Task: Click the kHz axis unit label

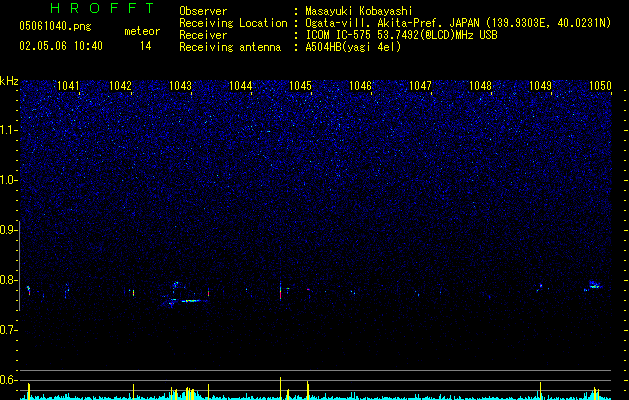Action: [x=9, y=81]
